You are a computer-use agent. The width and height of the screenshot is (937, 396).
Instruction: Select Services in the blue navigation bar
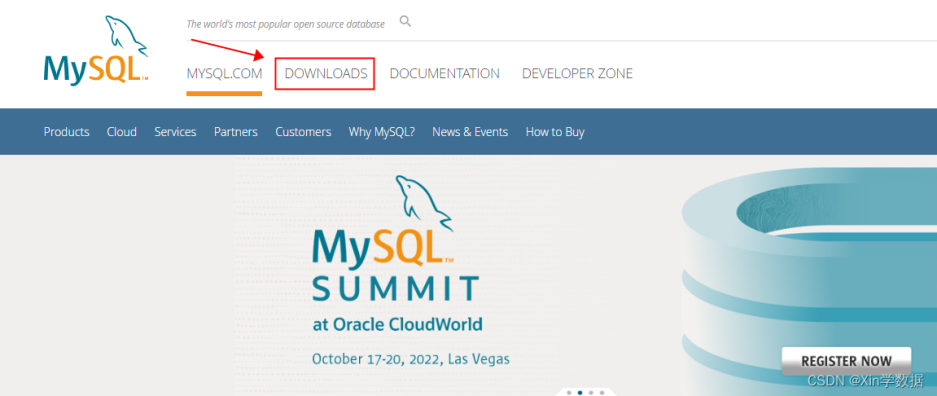175,132
